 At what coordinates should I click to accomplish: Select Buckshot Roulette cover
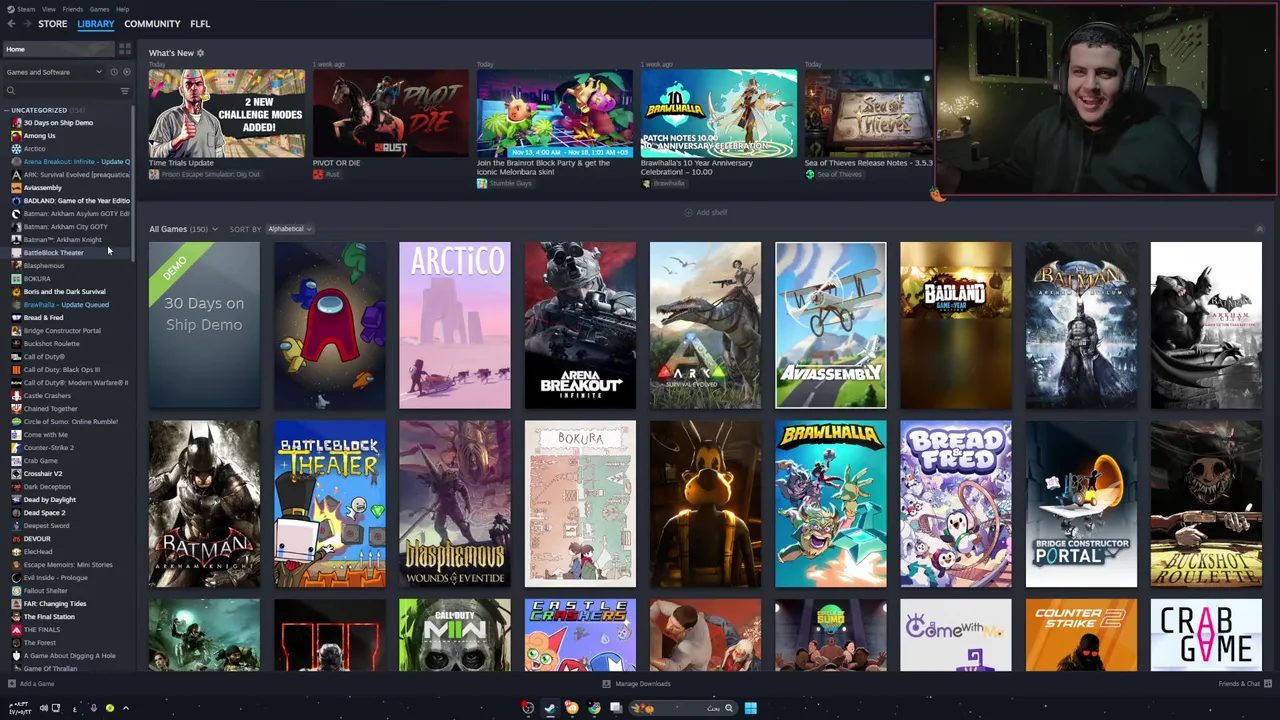(1206, 504)
